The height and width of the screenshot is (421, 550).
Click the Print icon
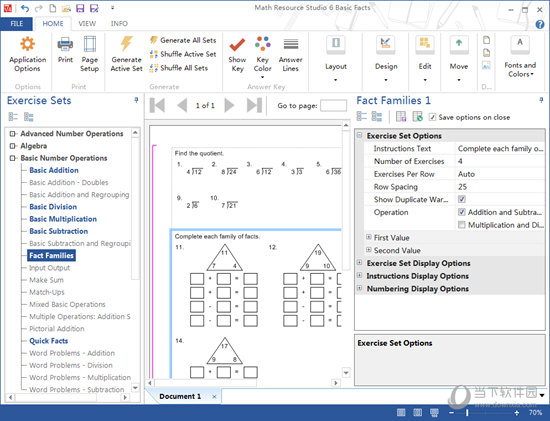click(65, 45)
